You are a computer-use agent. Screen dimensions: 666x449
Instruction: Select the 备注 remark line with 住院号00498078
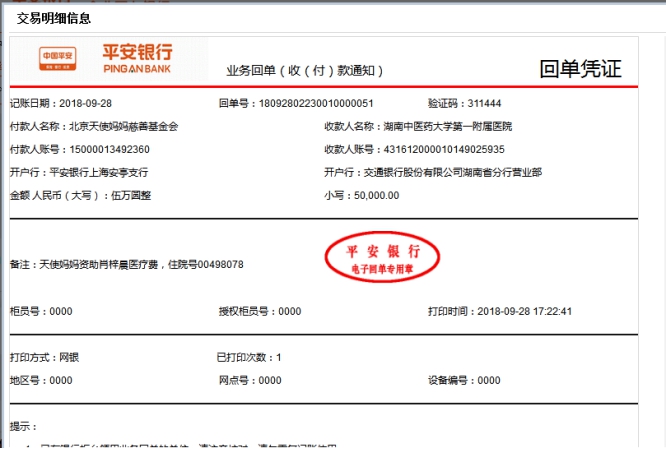coord(127,265)
